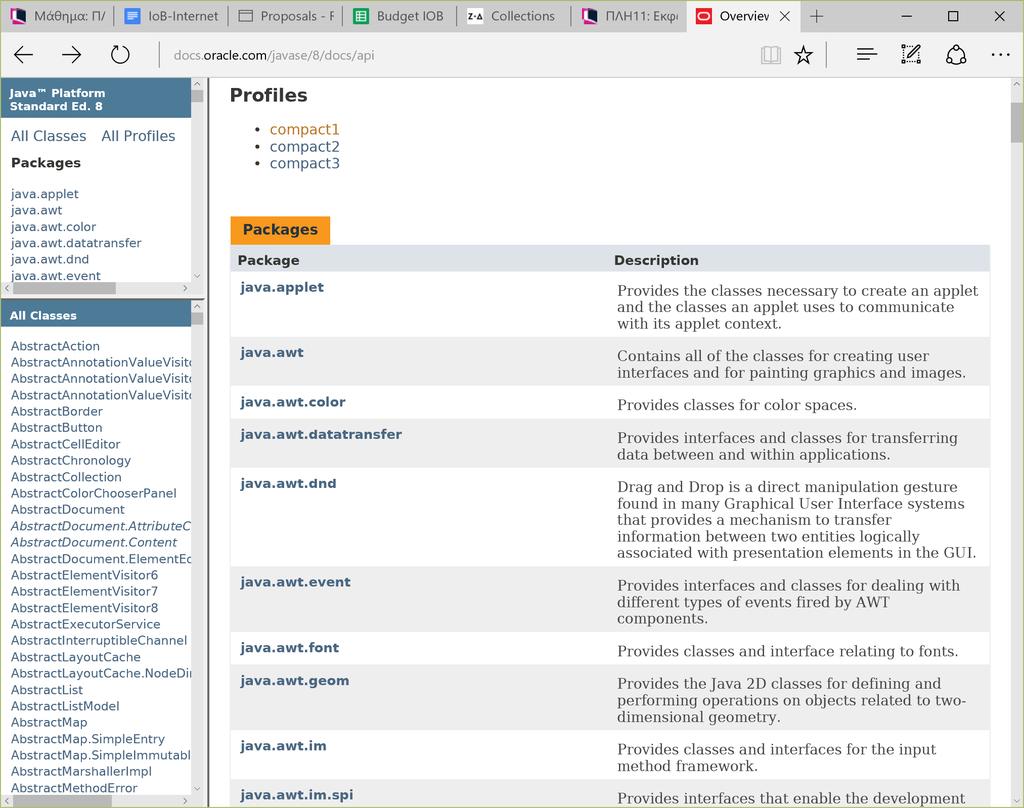Image resolution: width=1024 pixels, height=808 pixels.
Task: Open compact1 profile link
Action: [x=304, y=129]
